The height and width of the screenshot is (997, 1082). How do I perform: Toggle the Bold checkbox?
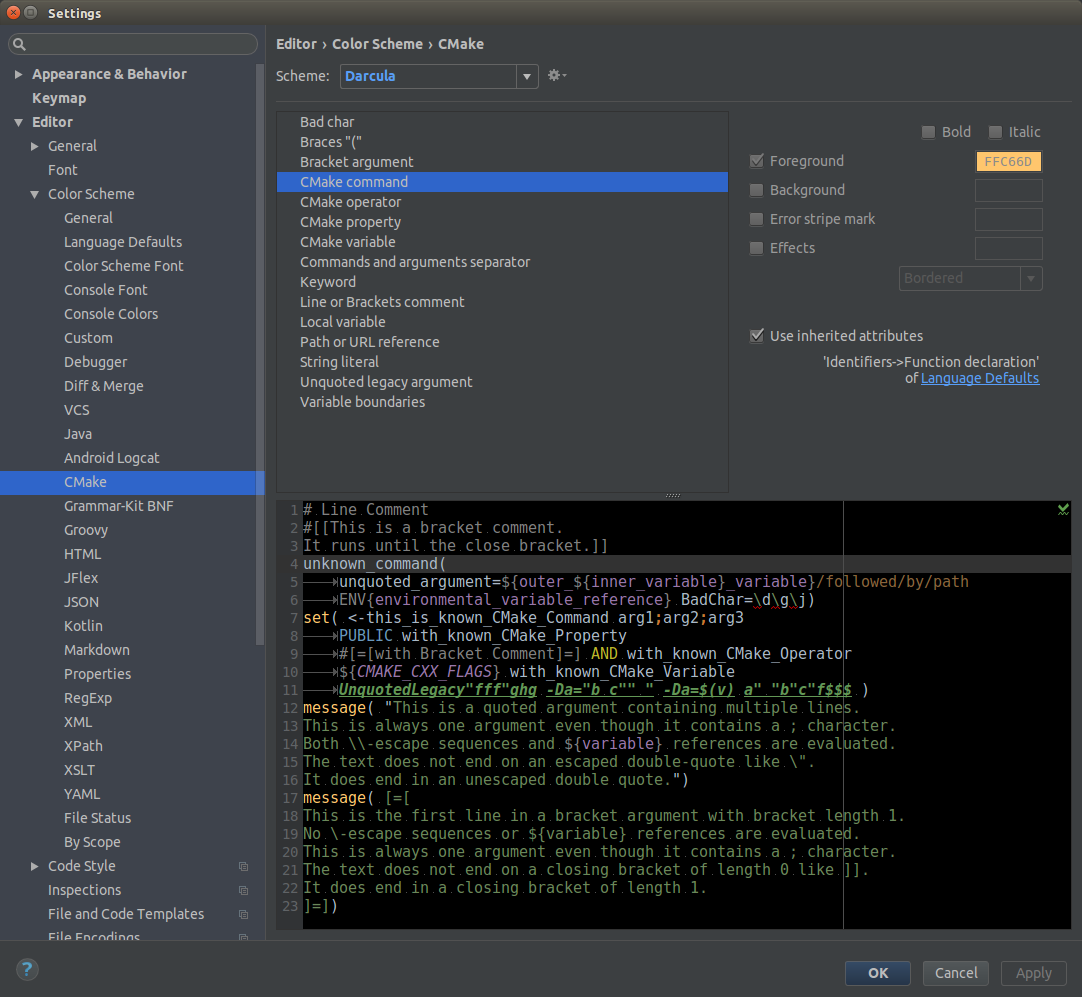tap(929, 132)
